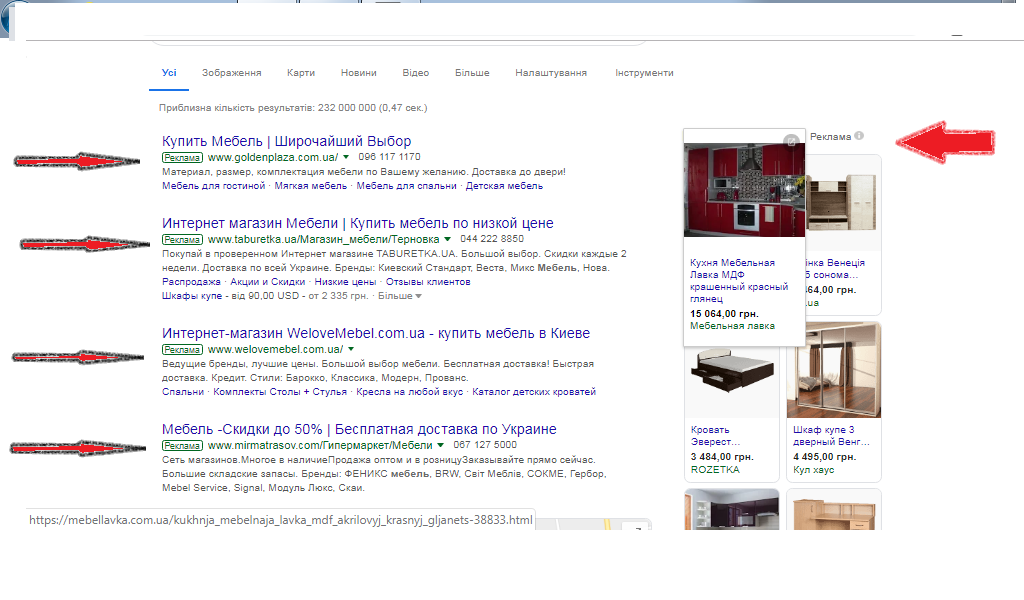The width and height of the screenshot is (1024, 600).
Task: Open the WeloveMebel.com.ua ad headline
Action: click(x=376, y=333)
